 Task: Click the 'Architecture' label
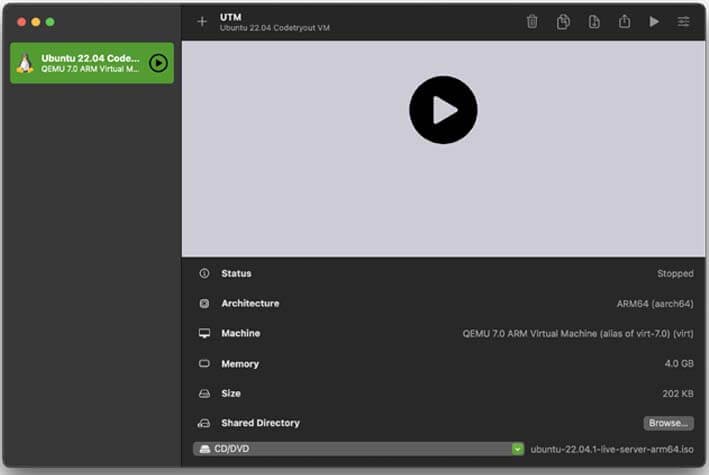coord(250,304)
